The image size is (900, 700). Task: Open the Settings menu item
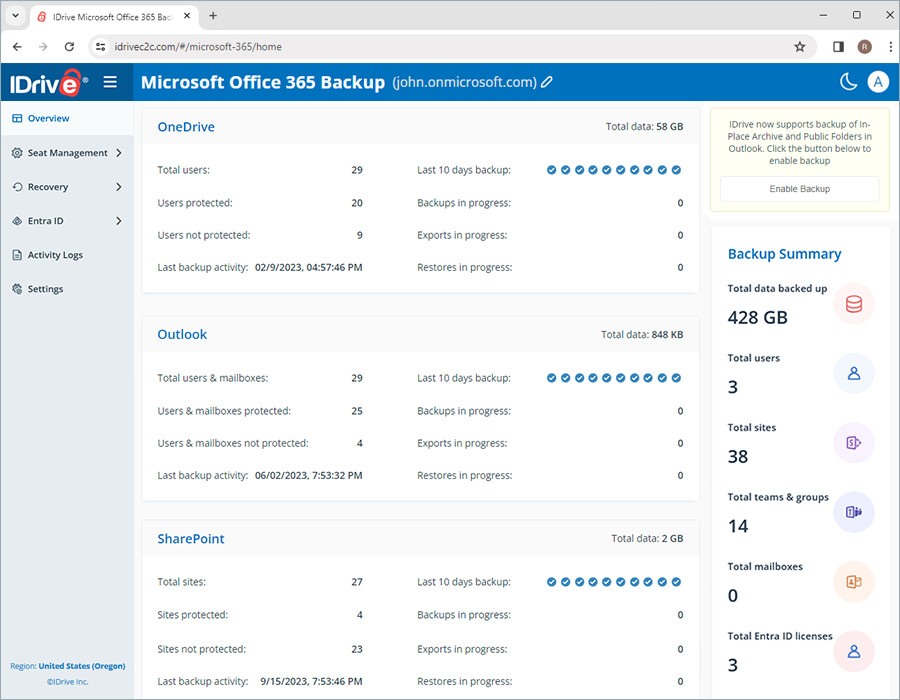coord(67,289)
